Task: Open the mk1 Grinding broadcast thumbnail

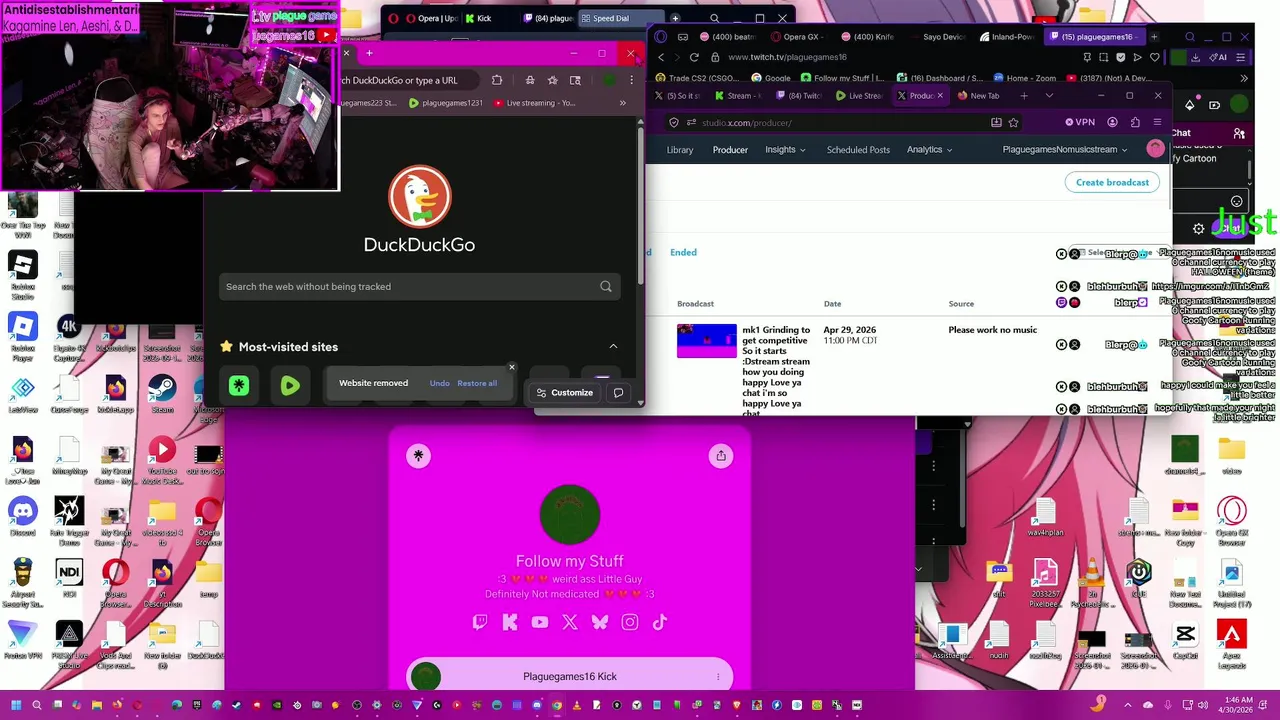Action: click(x=706, y=340)
